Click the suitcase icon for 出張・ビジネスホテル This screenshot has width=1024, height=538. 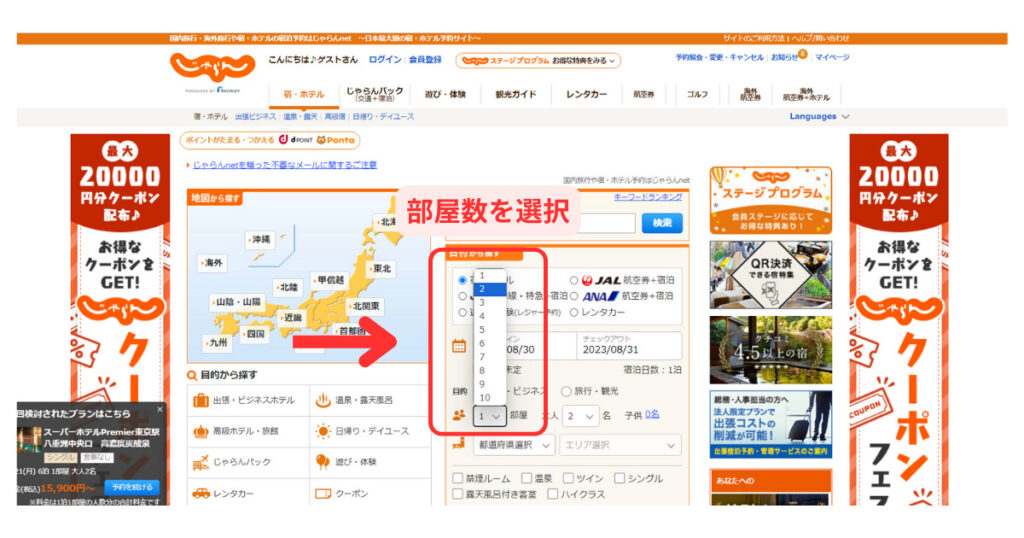click(200, 400)
